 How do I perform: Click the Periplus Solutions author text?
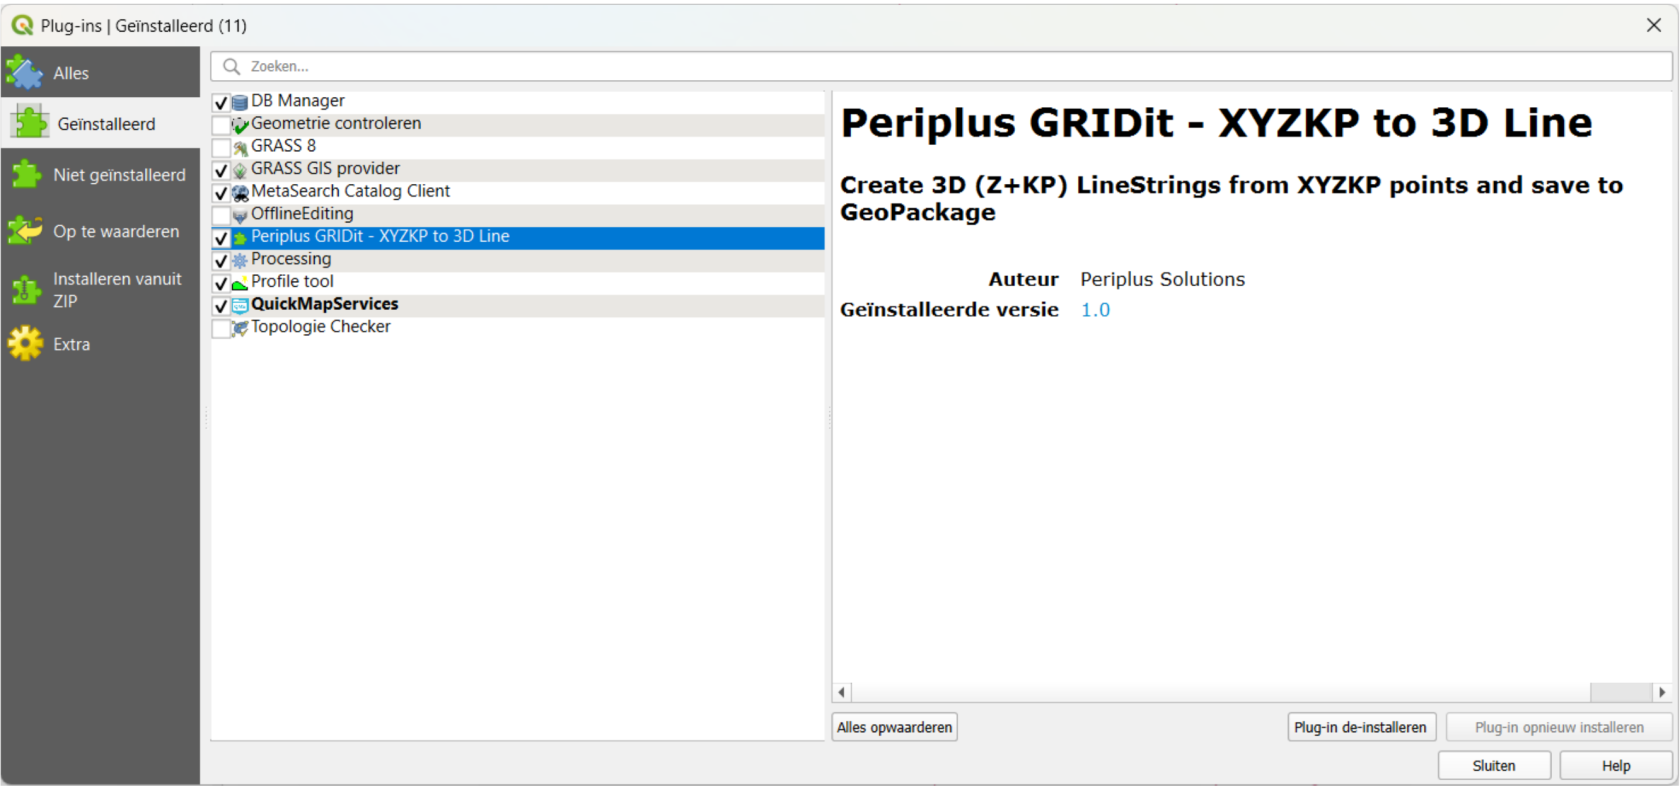click(x=1162, y=279)
